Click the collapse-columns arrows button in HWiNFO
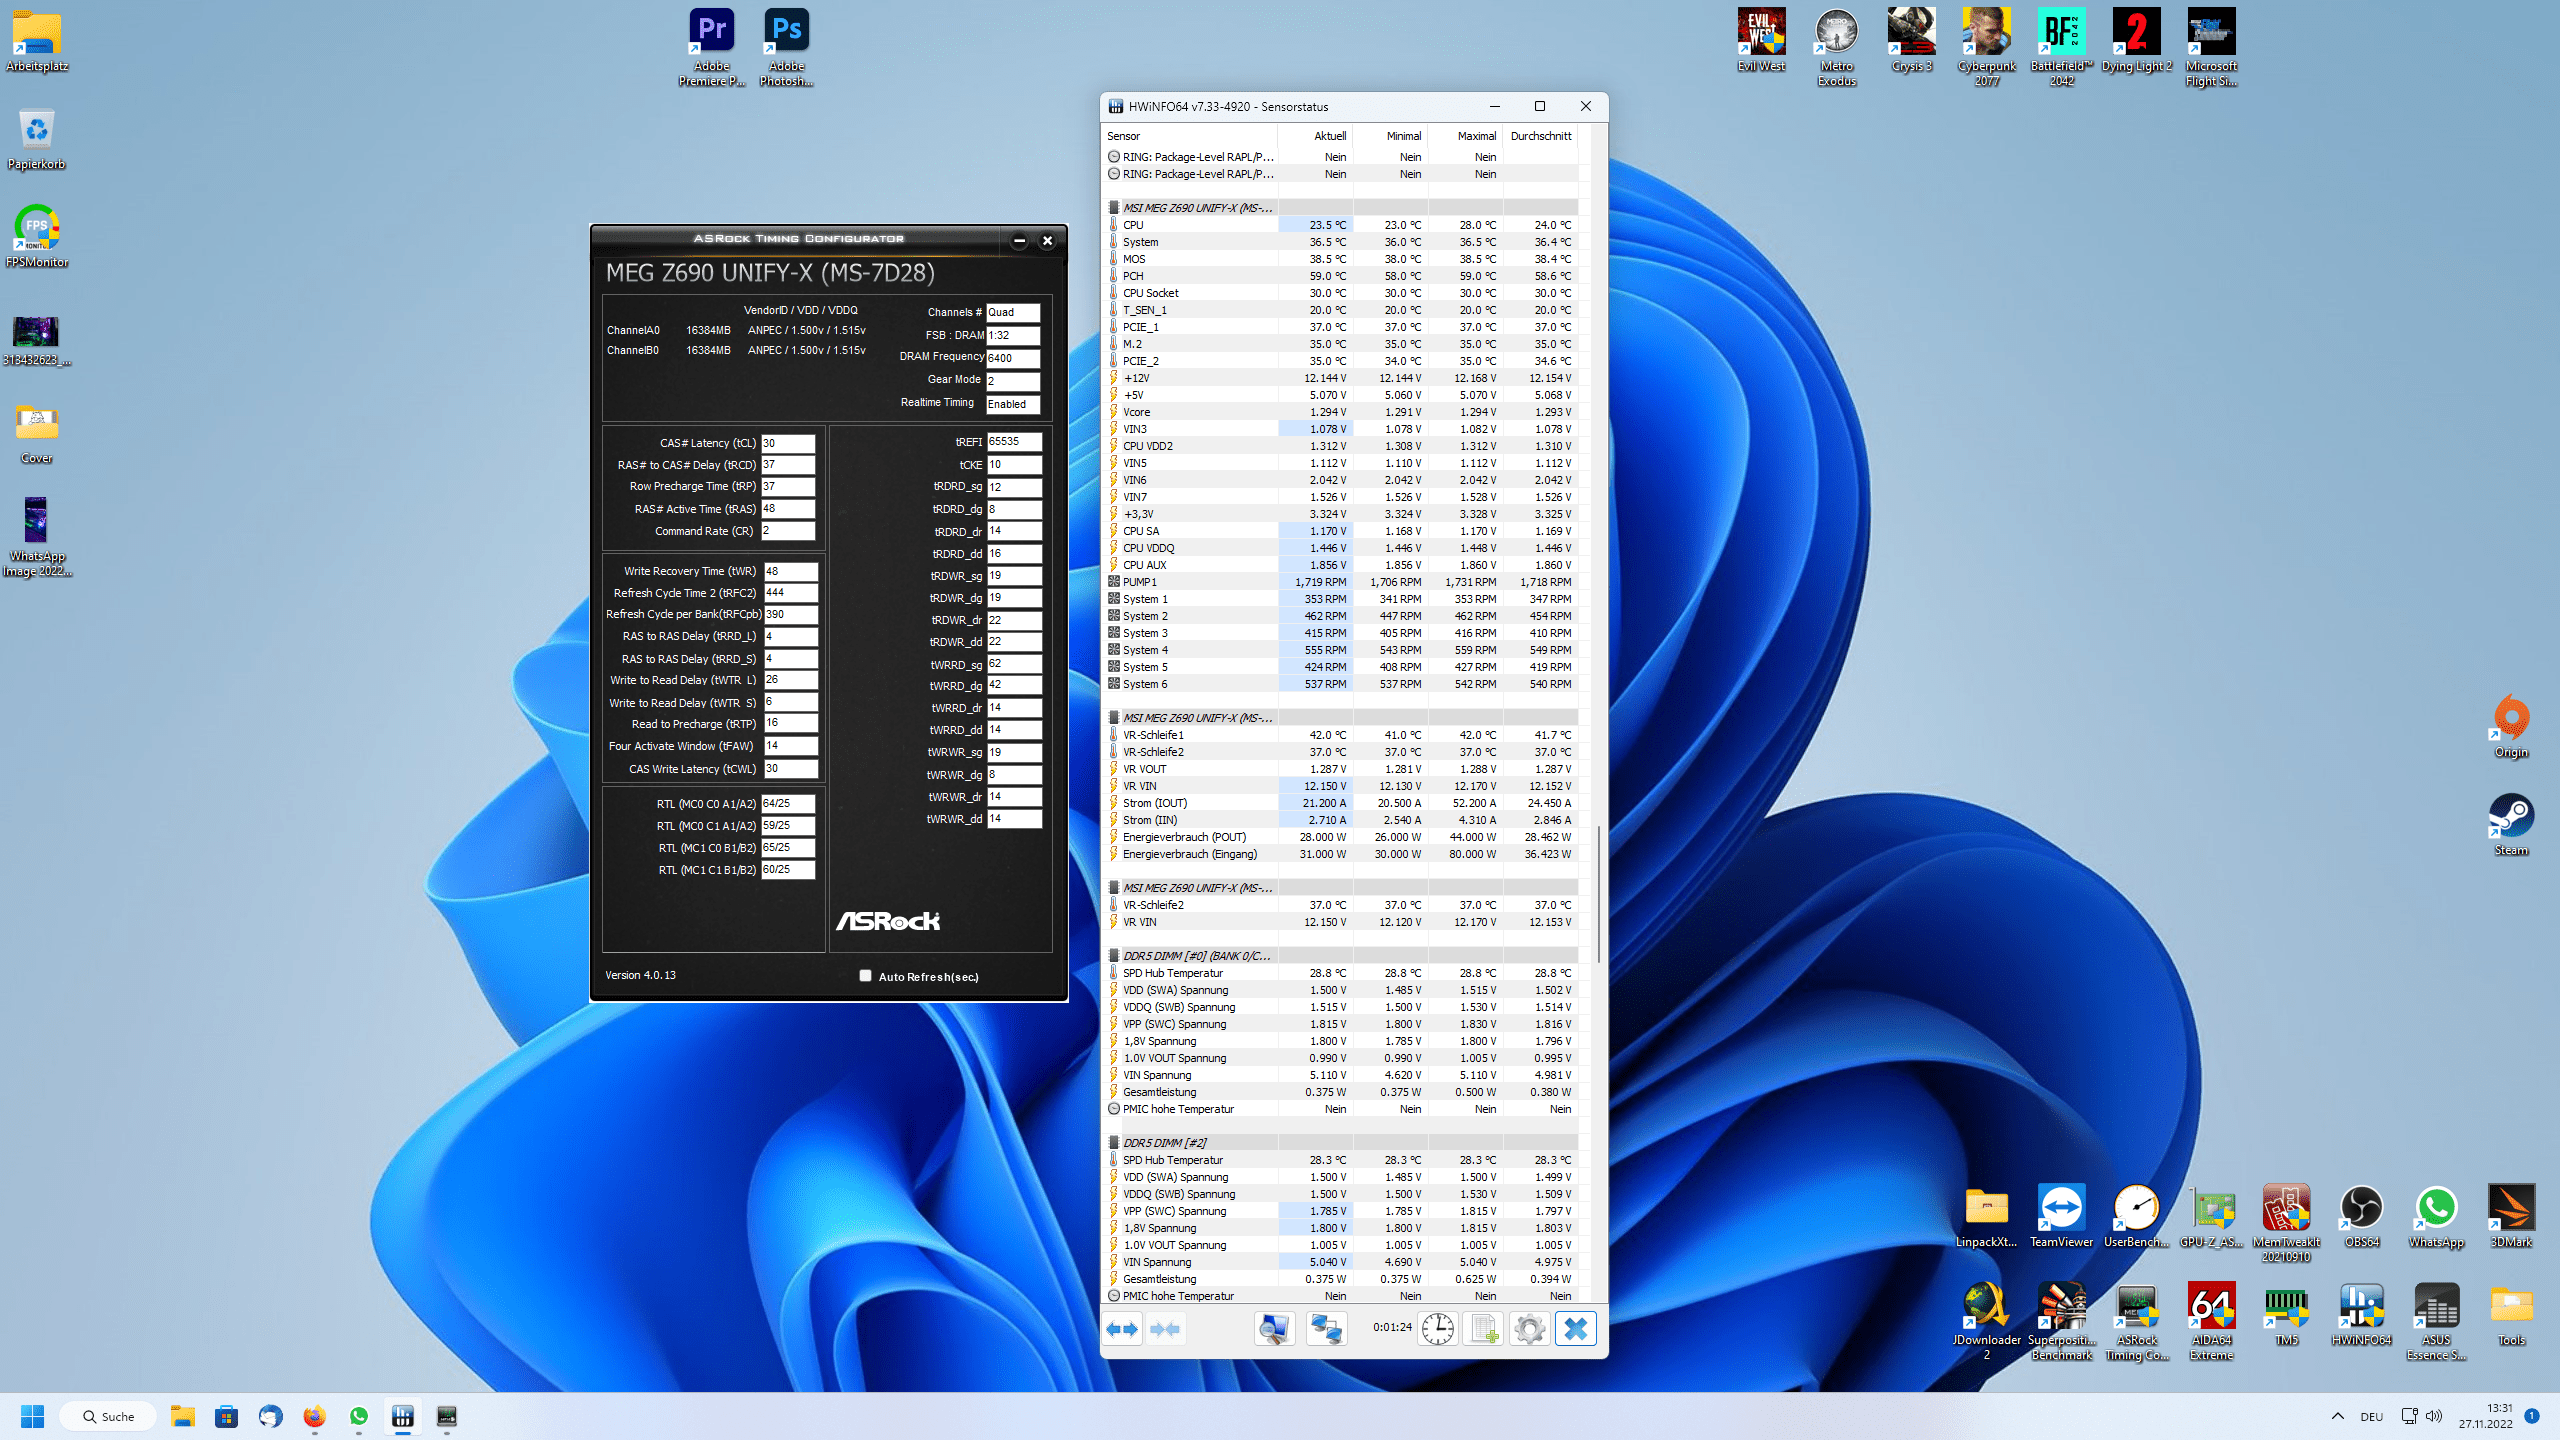The height and width of the screenshot is (1440, 2560). coord(1165,1329)
